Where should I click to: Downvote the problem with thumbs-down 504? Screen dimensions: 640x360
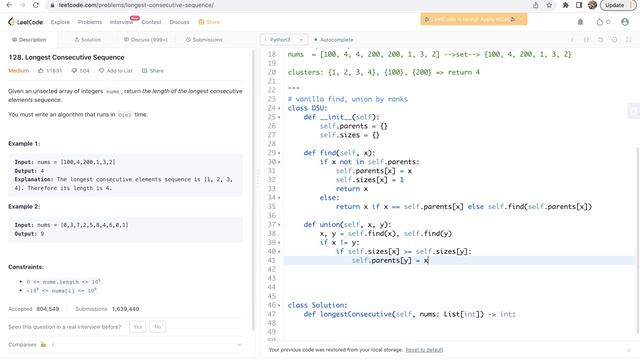80,71
